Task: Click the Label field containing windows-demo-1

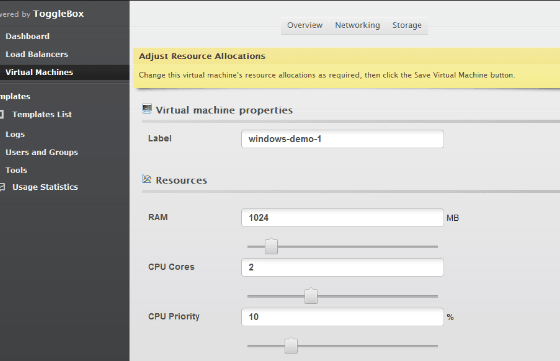Action: click(342, 139)
